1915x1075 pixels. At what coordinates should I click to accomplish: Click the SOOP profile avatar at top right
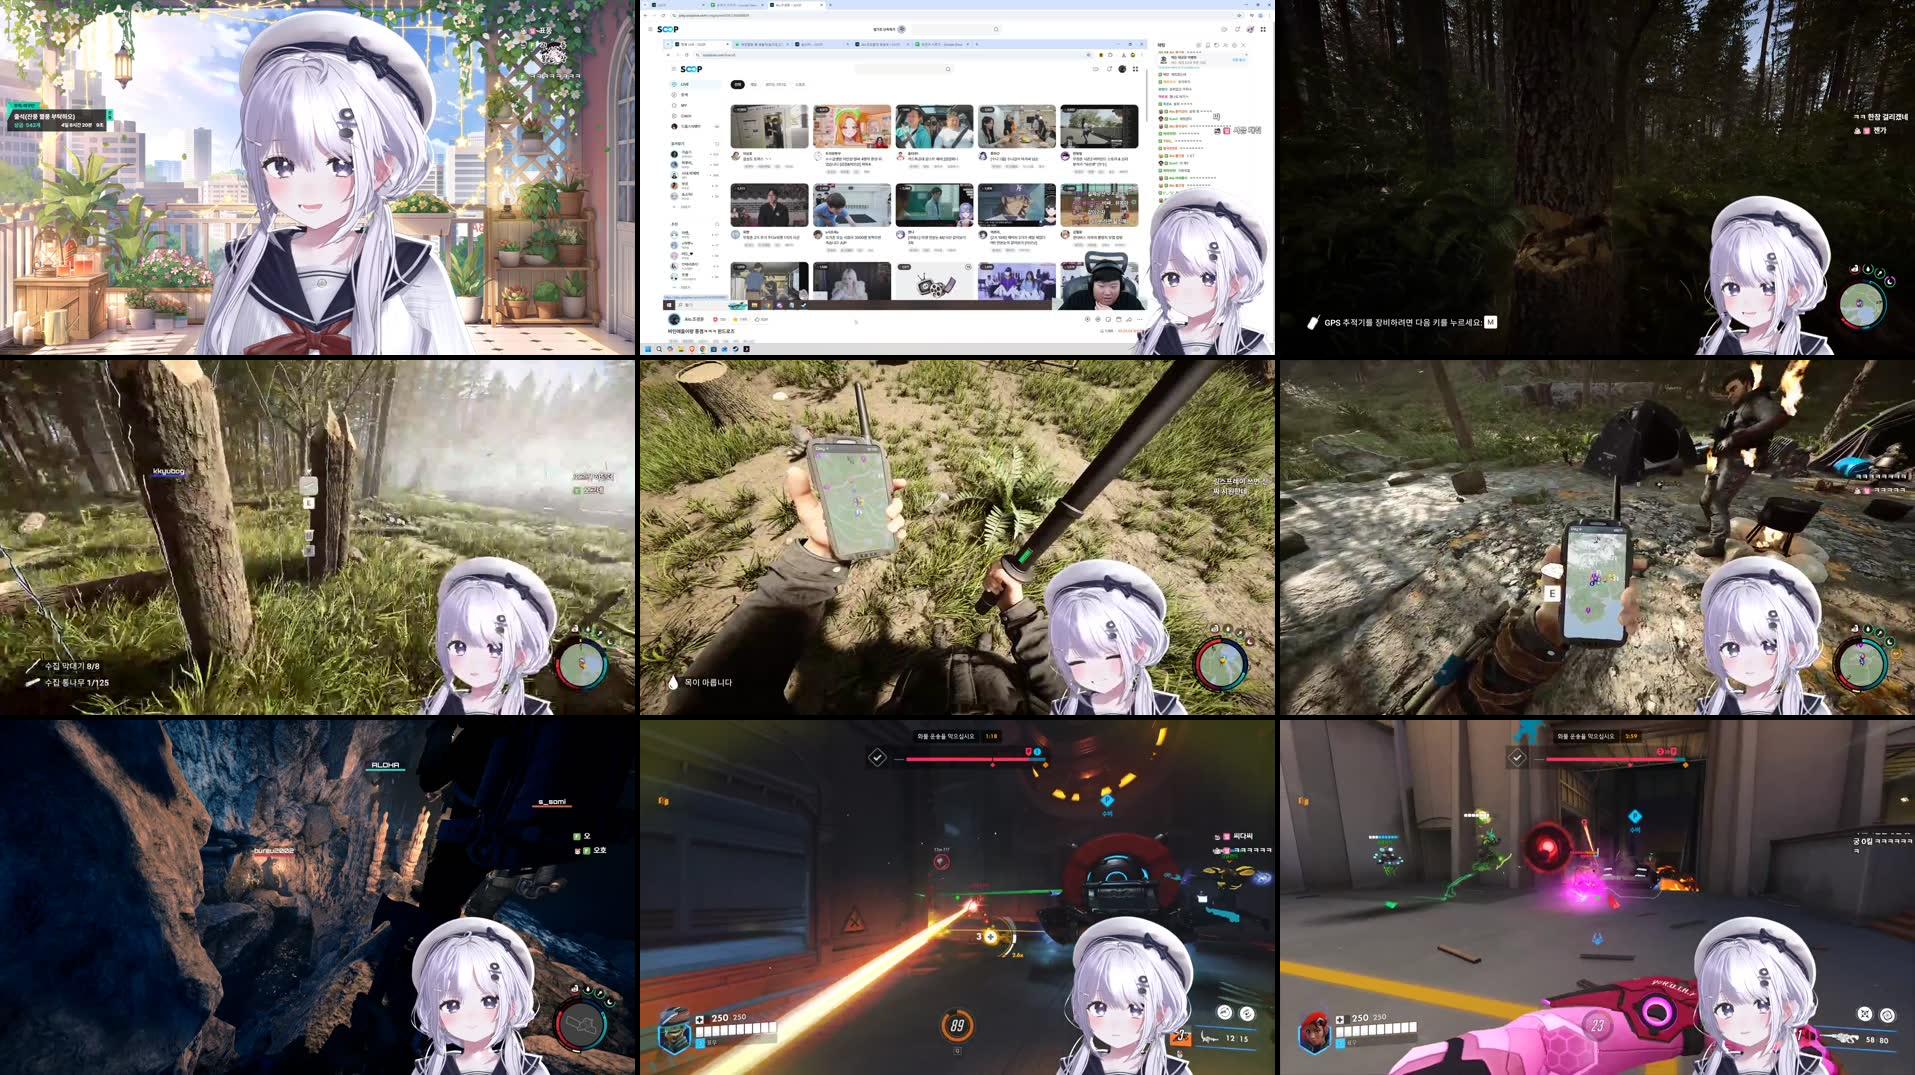[x=1122, y=69]
